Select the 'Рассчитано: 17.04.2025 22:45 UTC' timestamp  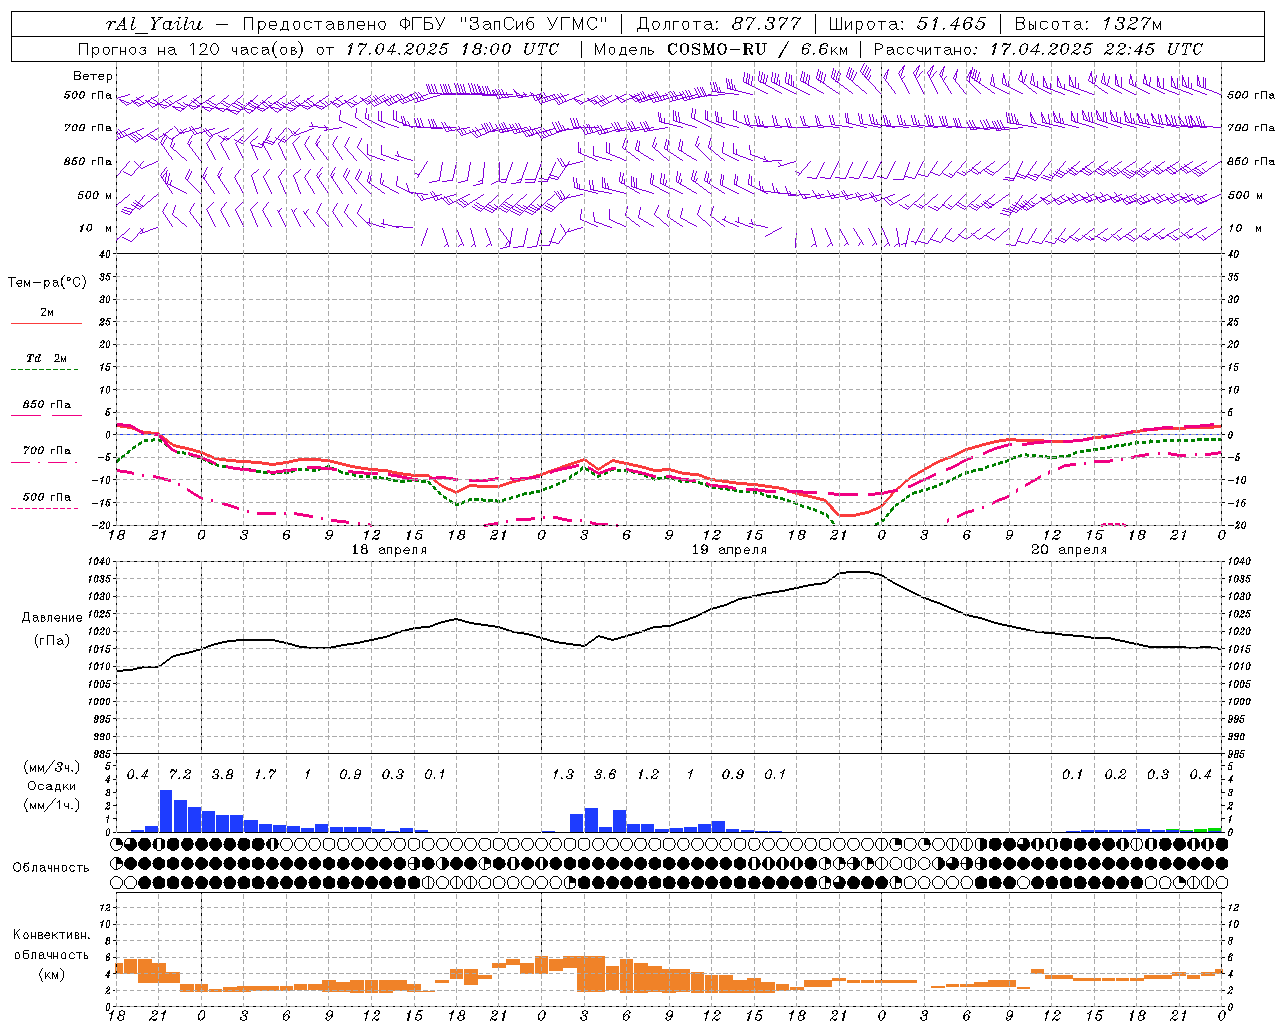point(1038,49)
